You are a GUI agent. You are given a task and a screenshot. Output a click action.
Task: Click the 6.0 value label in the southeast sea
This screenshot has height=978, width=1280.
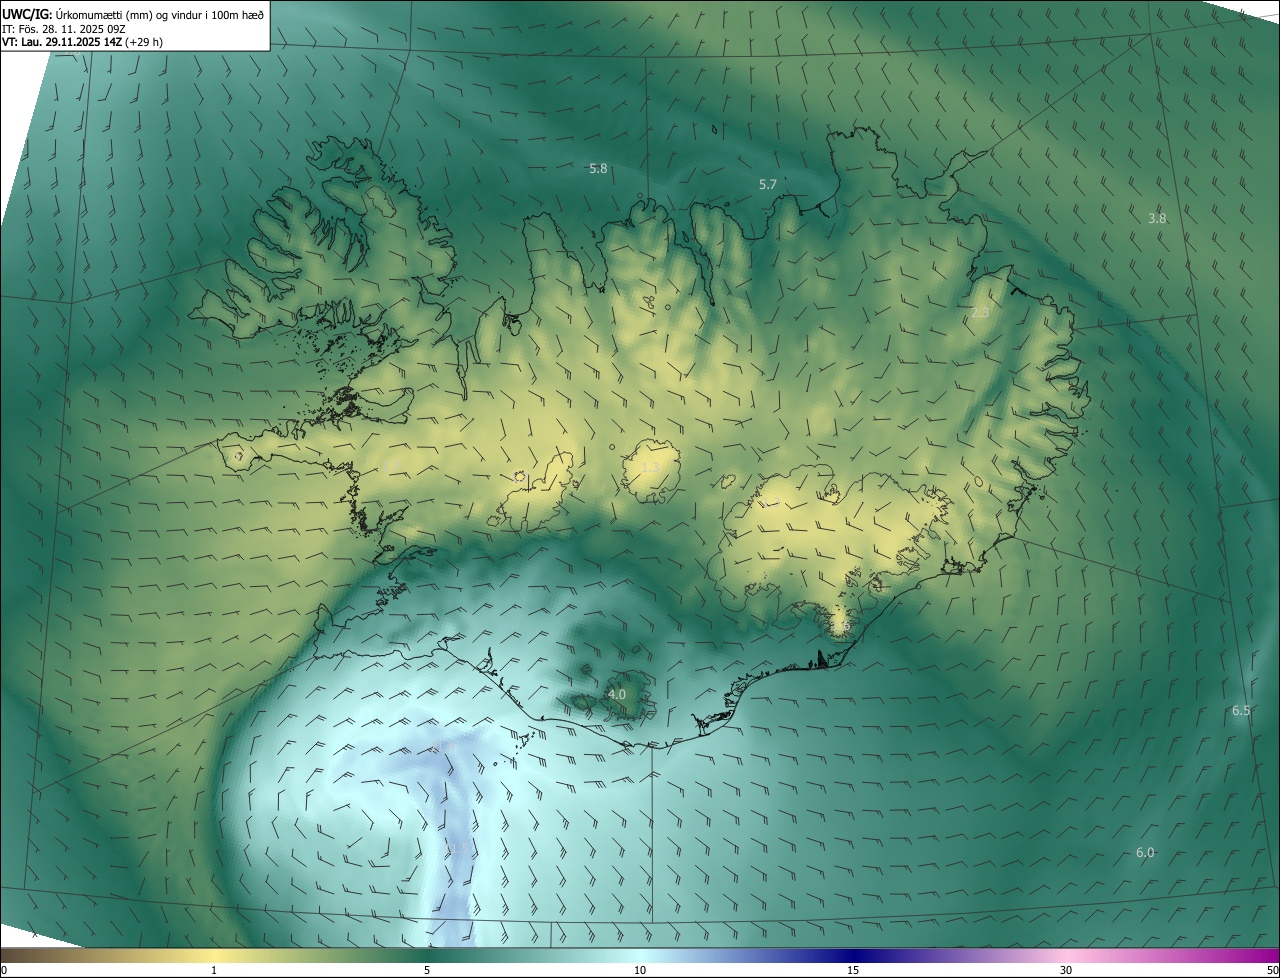click(x=1145, y=853)
